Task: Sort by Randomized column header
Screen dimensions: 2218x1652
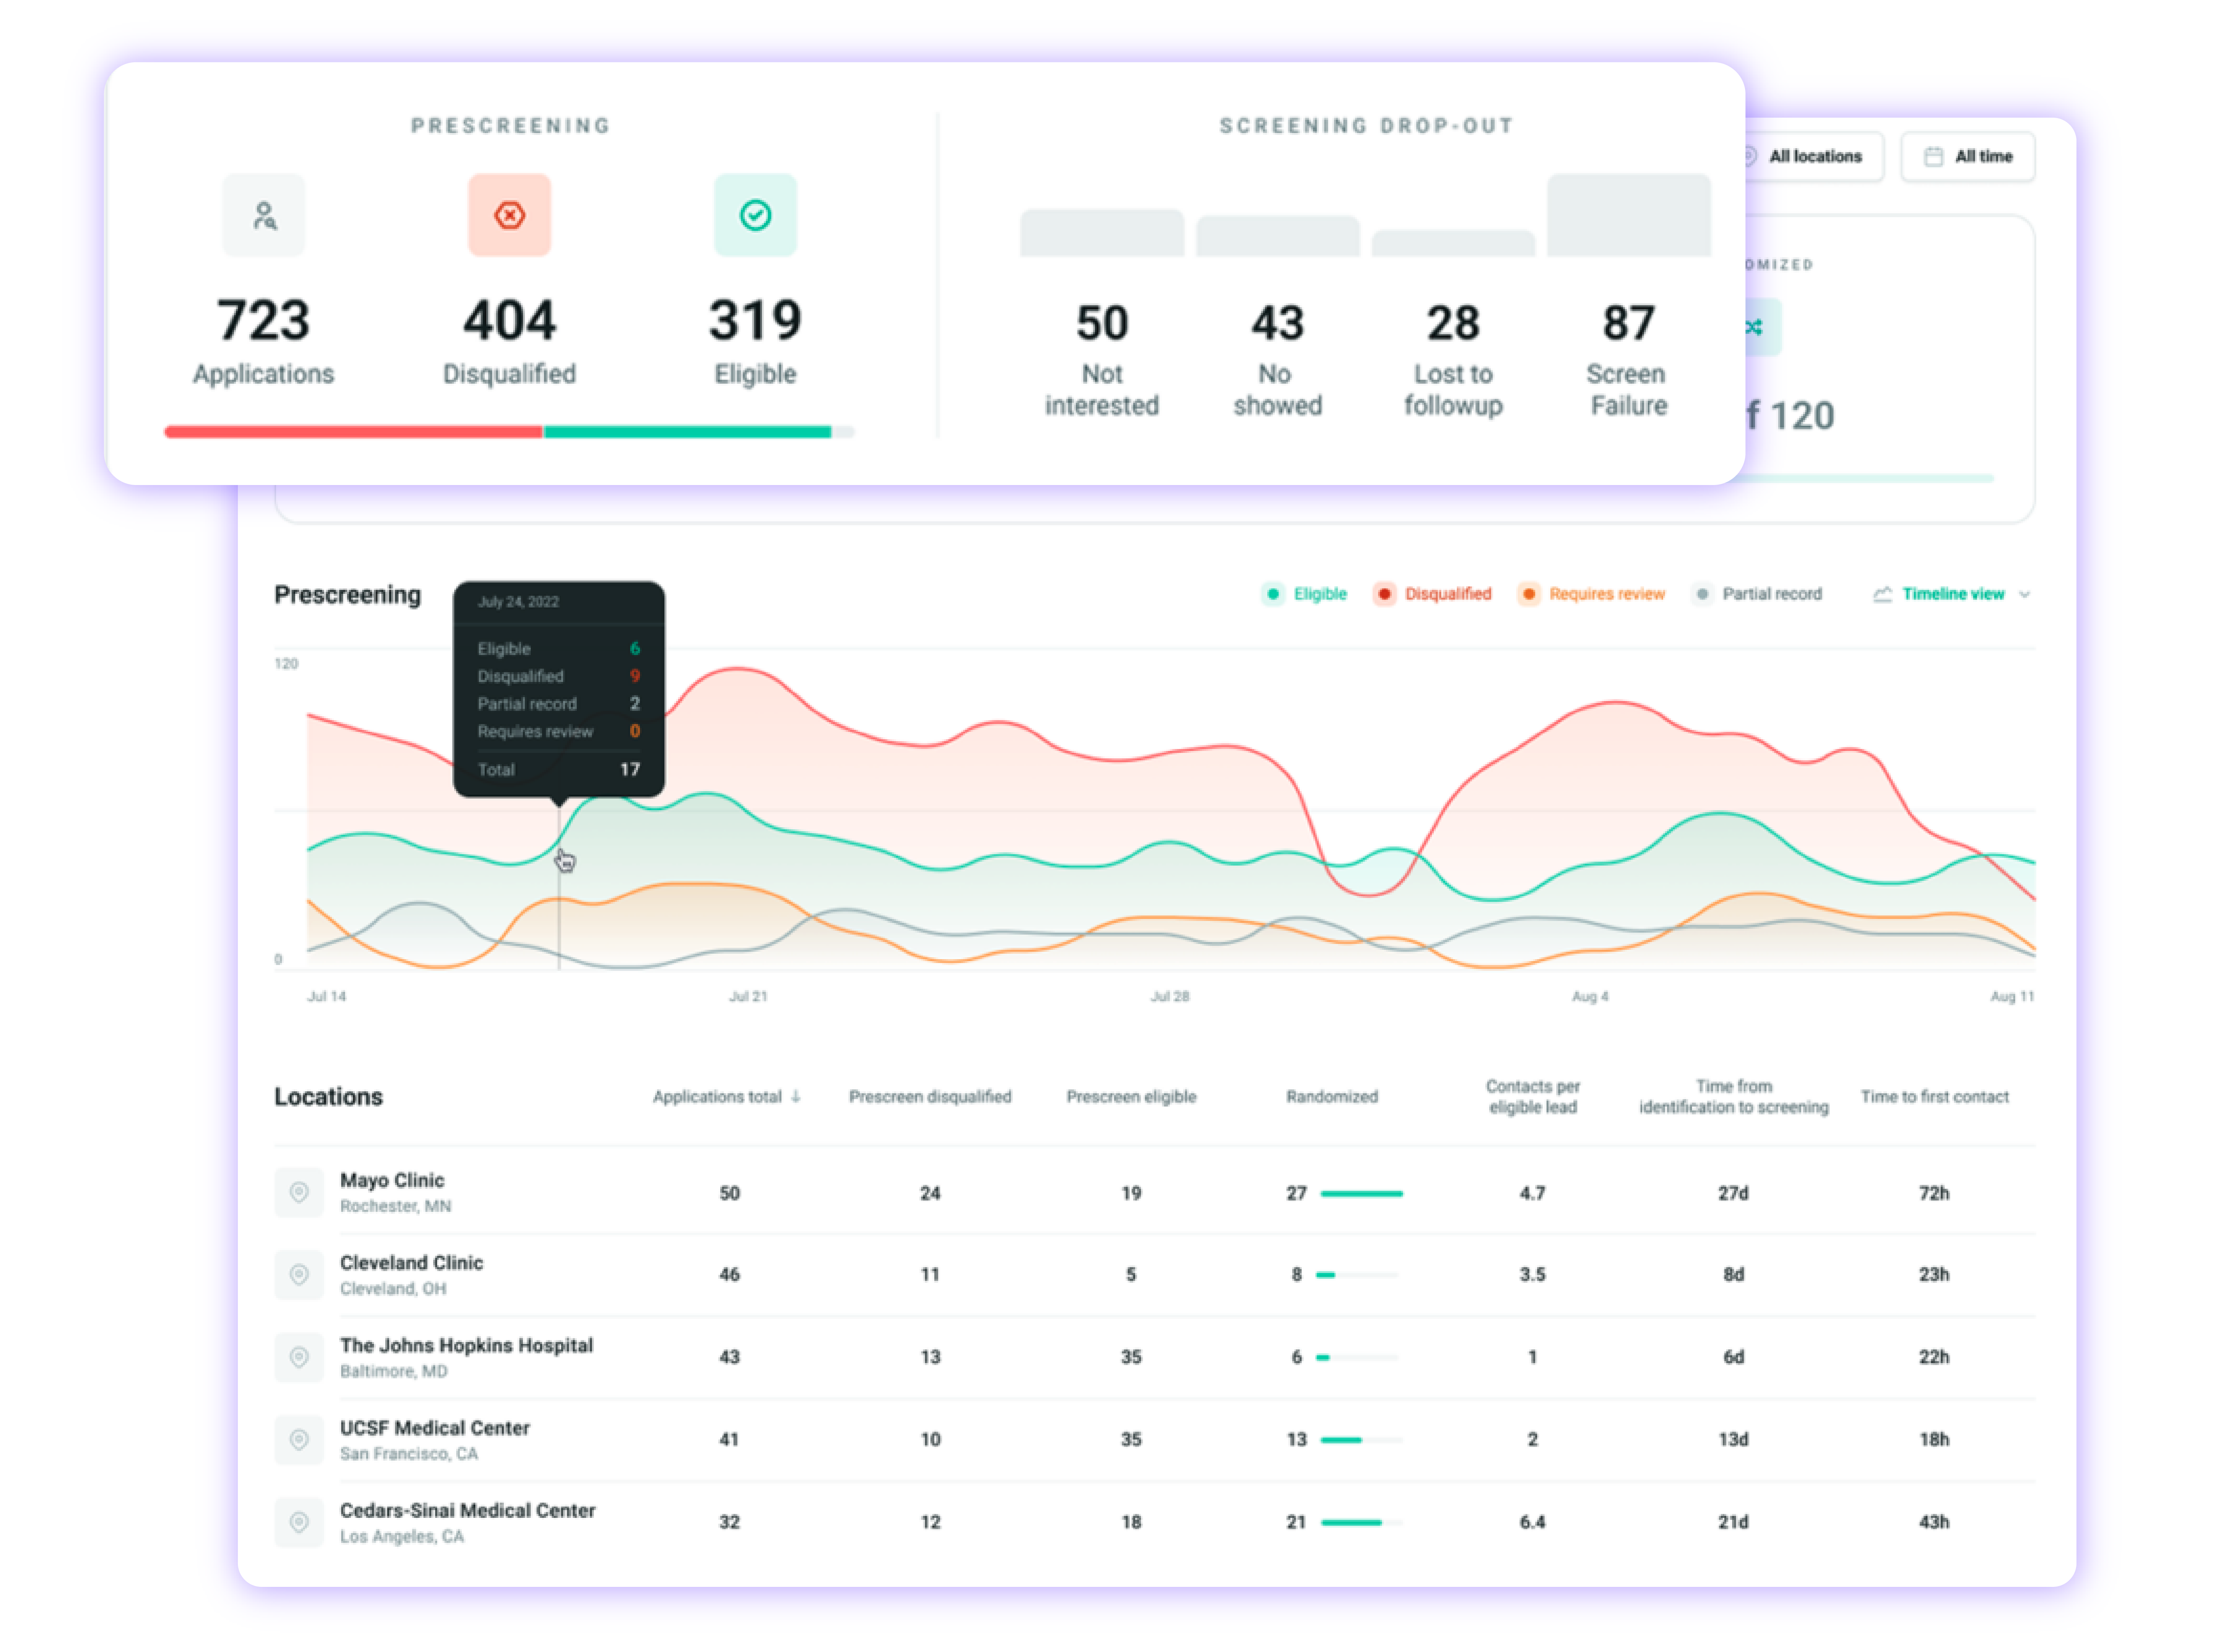Action: pyautogui.click(x=1332, y=1097)
